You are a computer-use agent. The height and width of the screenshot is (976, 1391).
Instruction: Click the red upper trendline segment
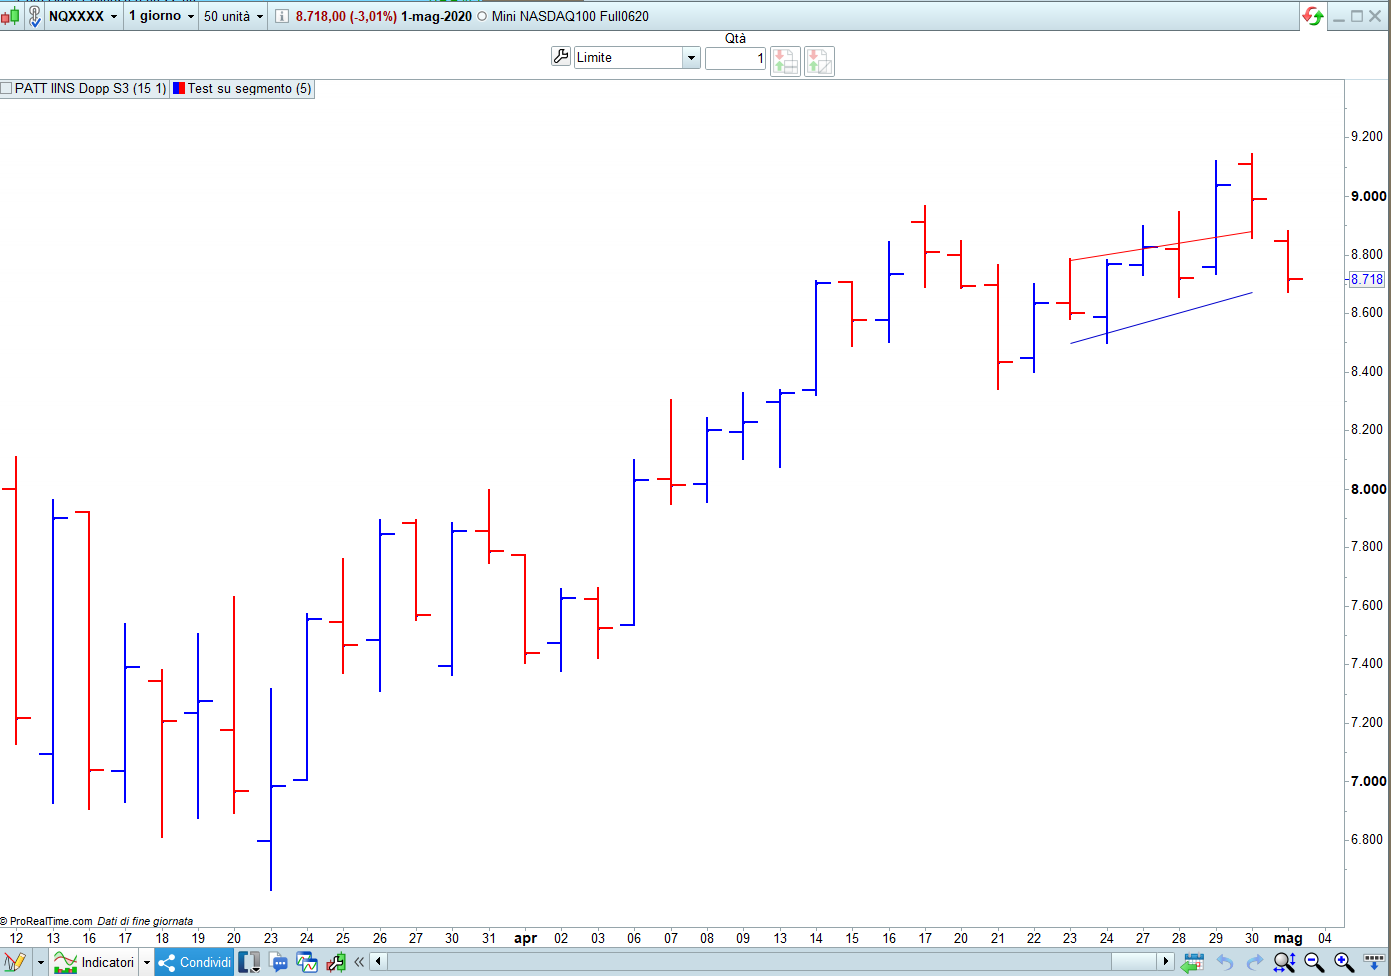tap(1161, 246)
